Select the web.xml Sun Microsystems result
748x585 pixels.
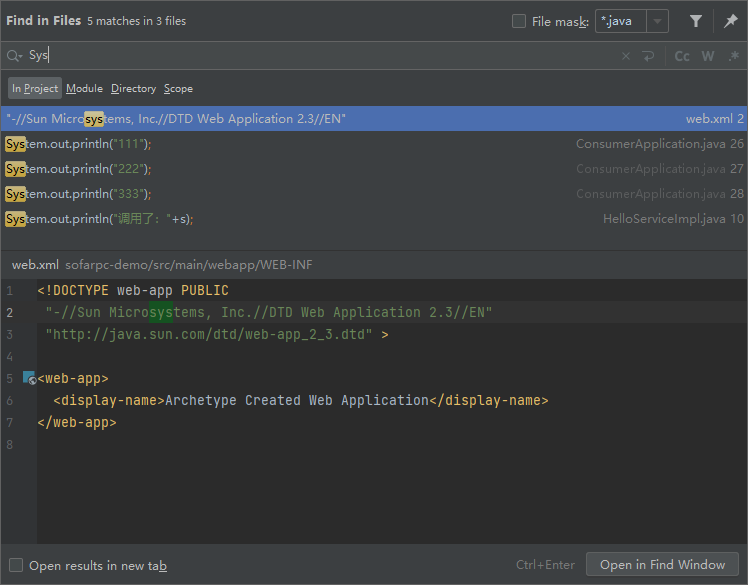(374, 118)
